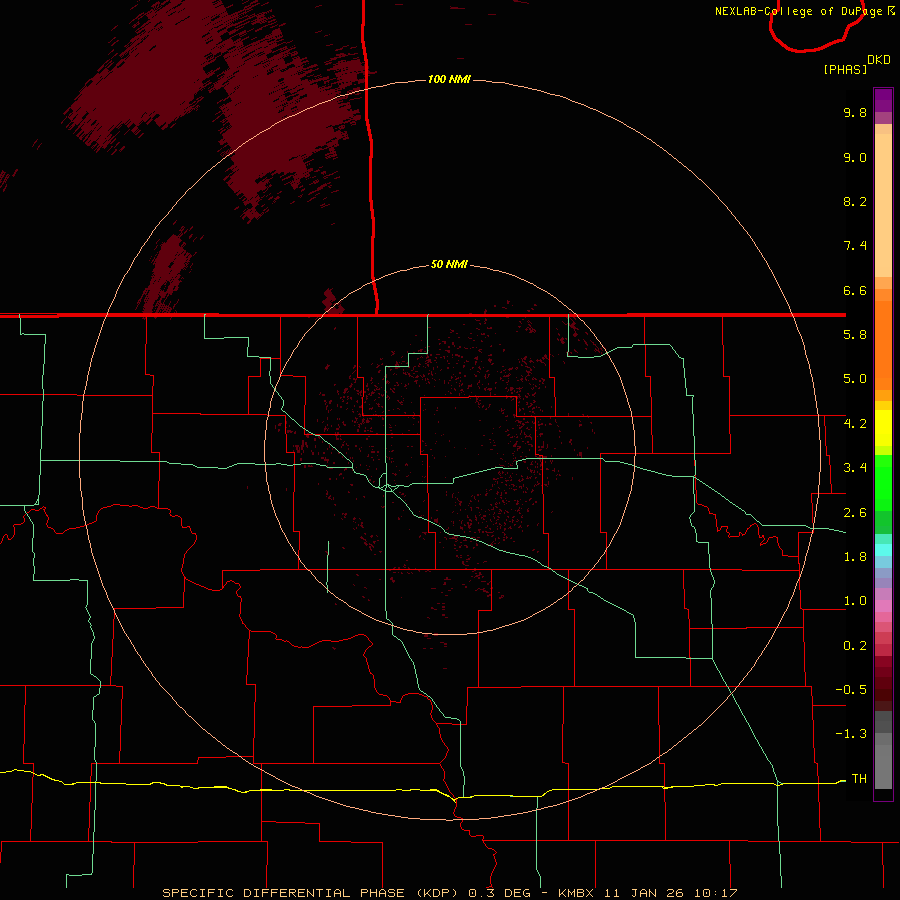Click the -1.3 value on color scale
Image resolution: width=900 pixels, height=900 pixels.
pyautogui.click(x=851, y=734)
